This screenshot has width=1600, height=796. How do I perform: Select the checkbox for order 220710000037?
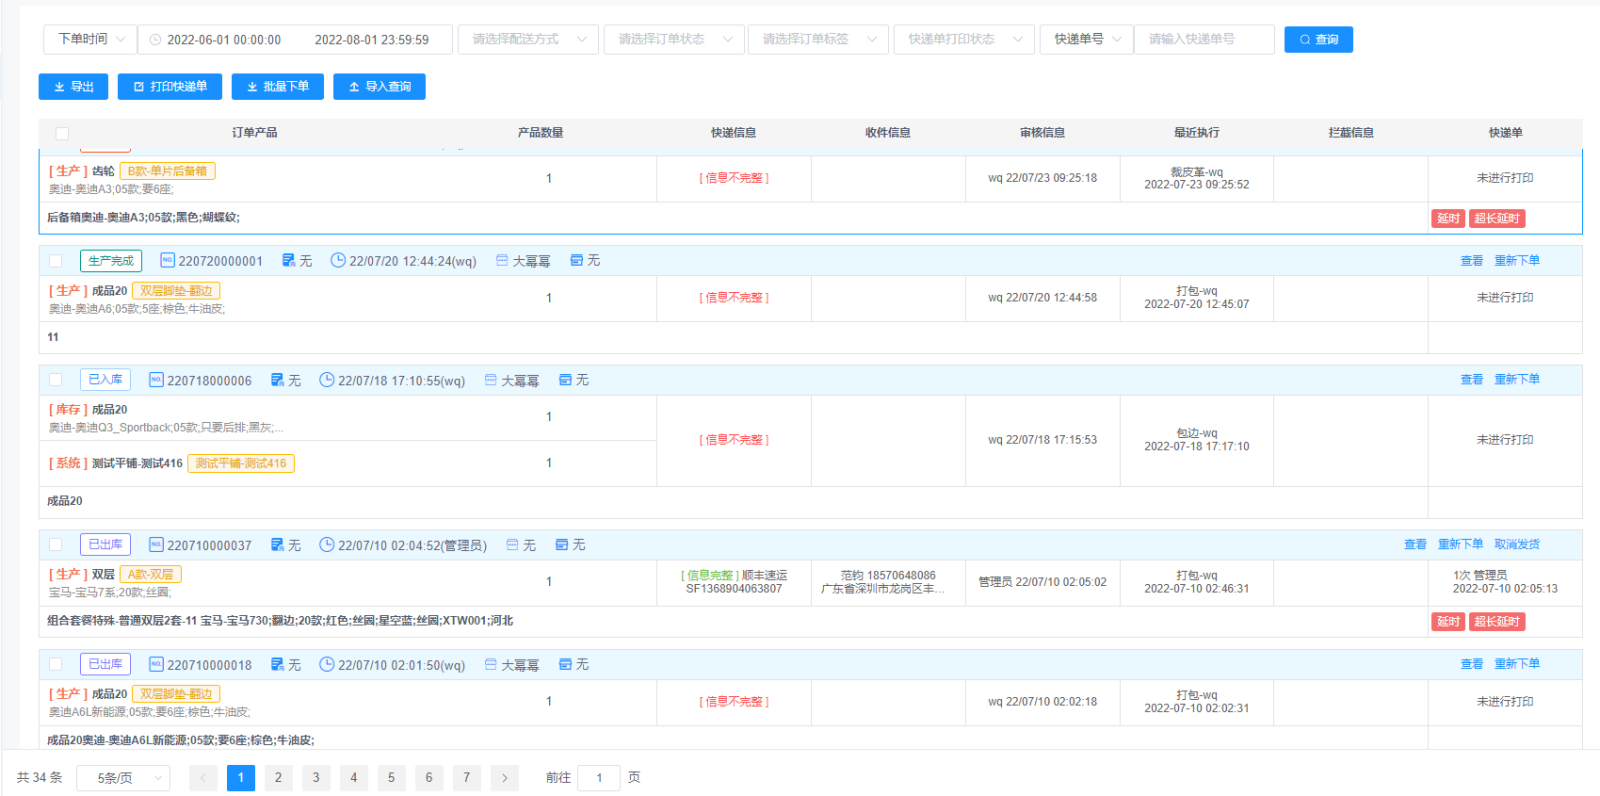point(56,545)
